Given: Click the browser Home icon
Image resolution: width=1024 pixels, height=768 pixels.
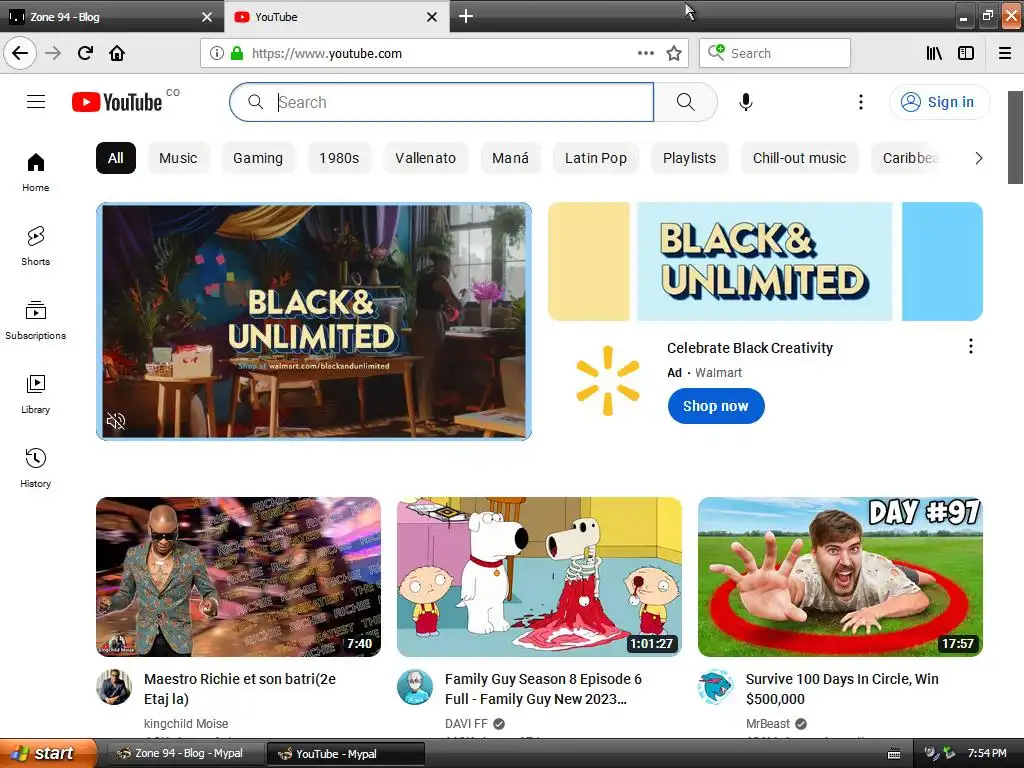Looking at the screenshot, I should 117,53.
